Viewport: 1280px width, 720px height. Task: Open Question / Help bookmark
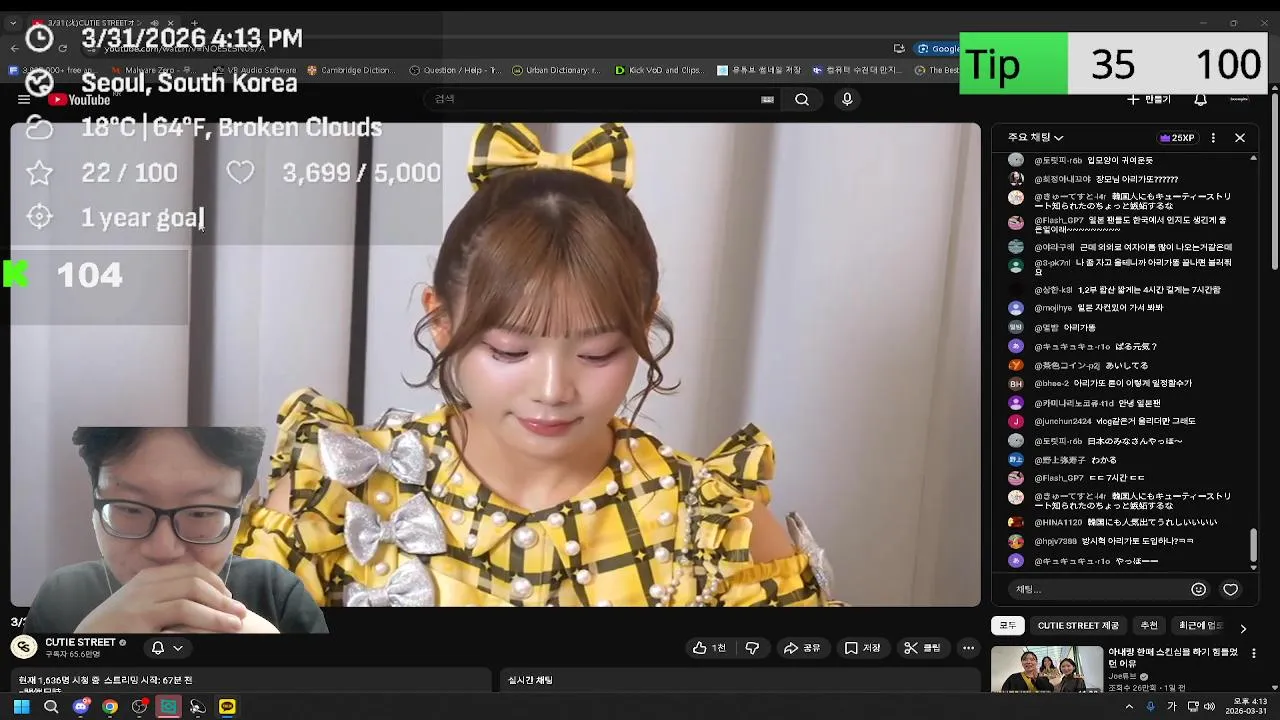454,70
